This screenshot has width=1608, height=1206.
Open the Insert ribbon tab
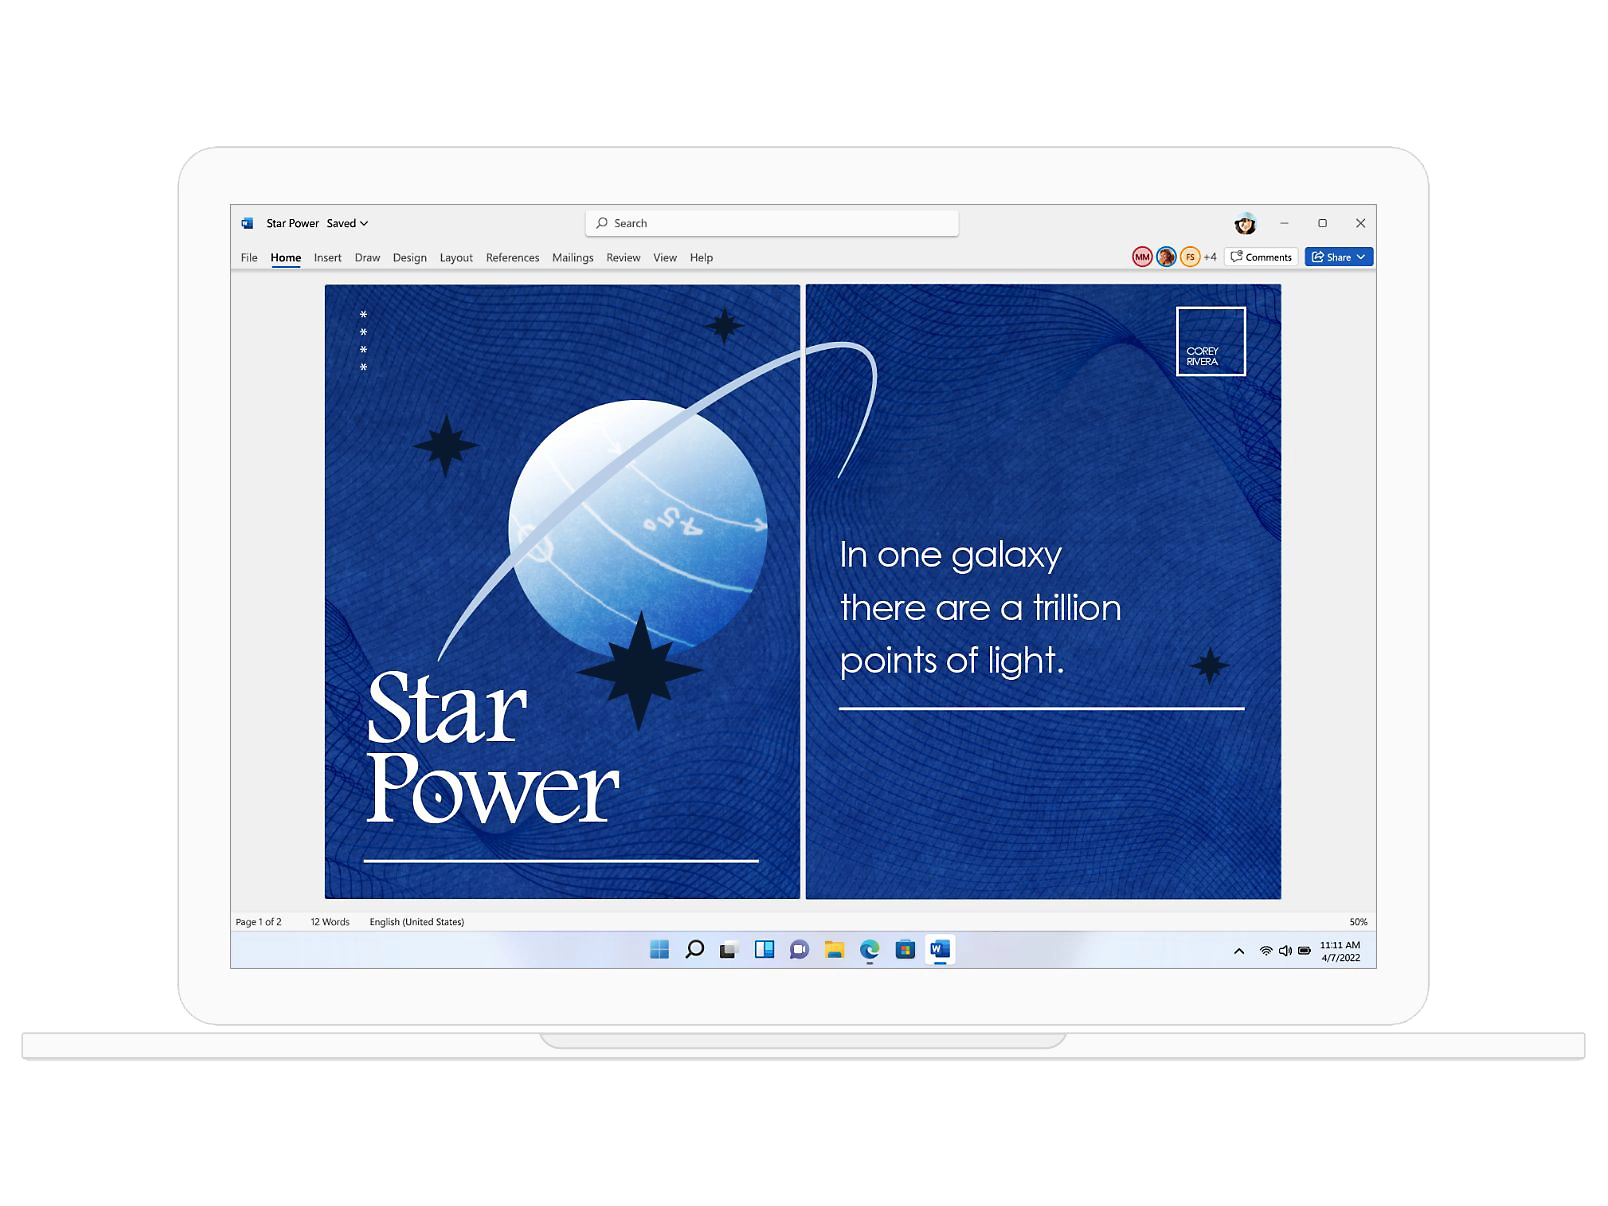click(x=327, y=258)
